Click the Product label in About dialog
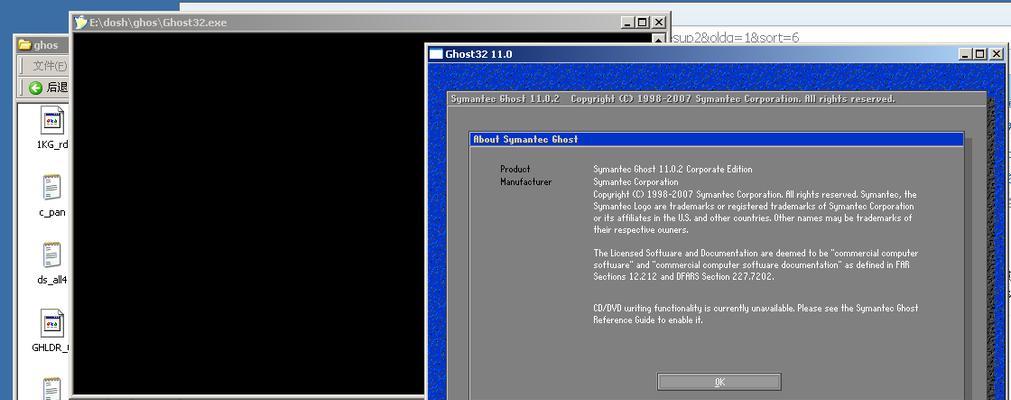1011x400 pixels. coord(515,169)
